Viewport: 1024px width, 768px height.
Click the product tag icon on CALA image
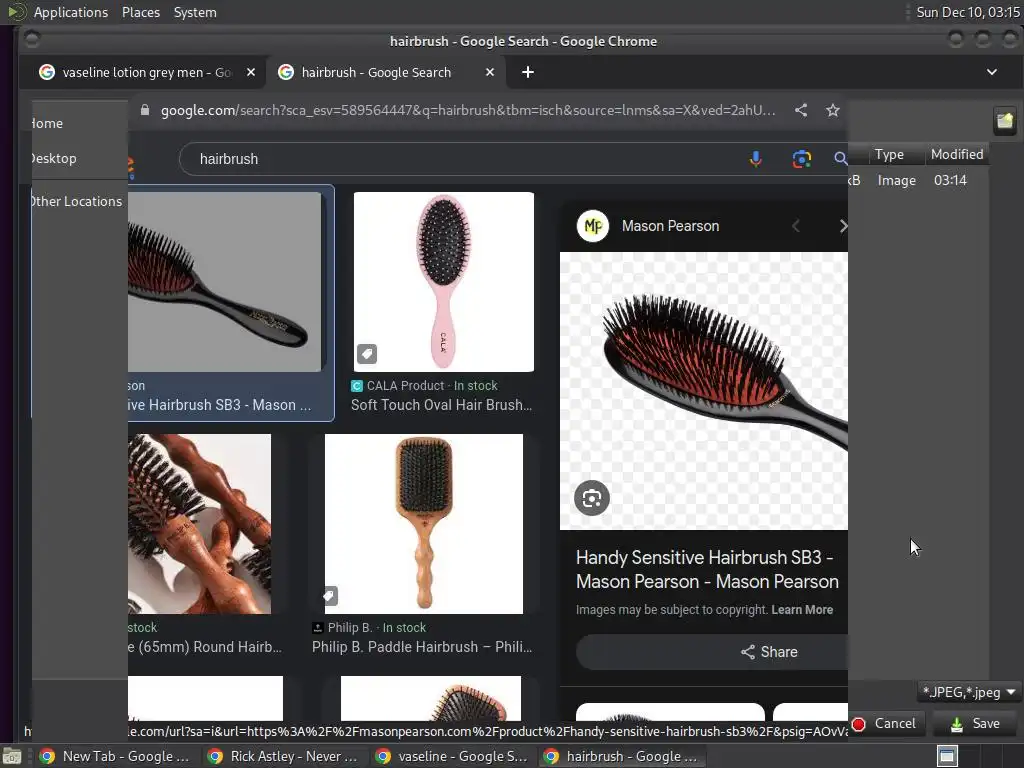[x=366, y=354]
